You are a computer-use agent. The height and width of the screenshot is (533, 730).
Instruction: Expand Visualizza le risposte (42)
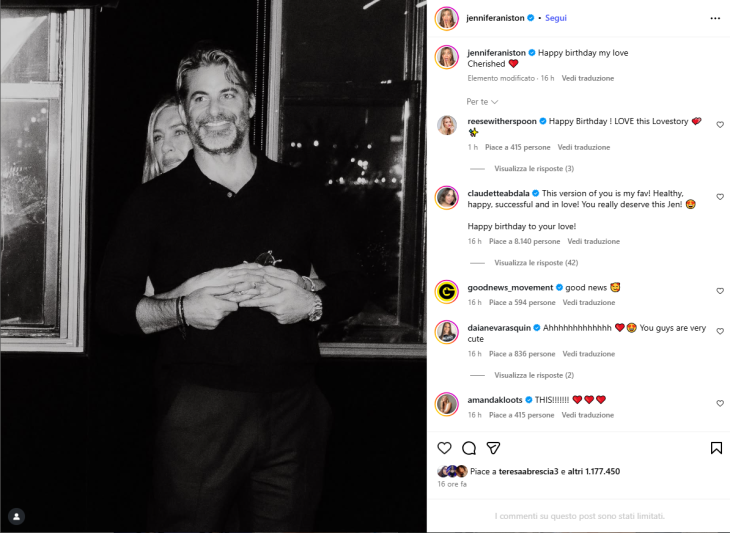coord(536,263)
